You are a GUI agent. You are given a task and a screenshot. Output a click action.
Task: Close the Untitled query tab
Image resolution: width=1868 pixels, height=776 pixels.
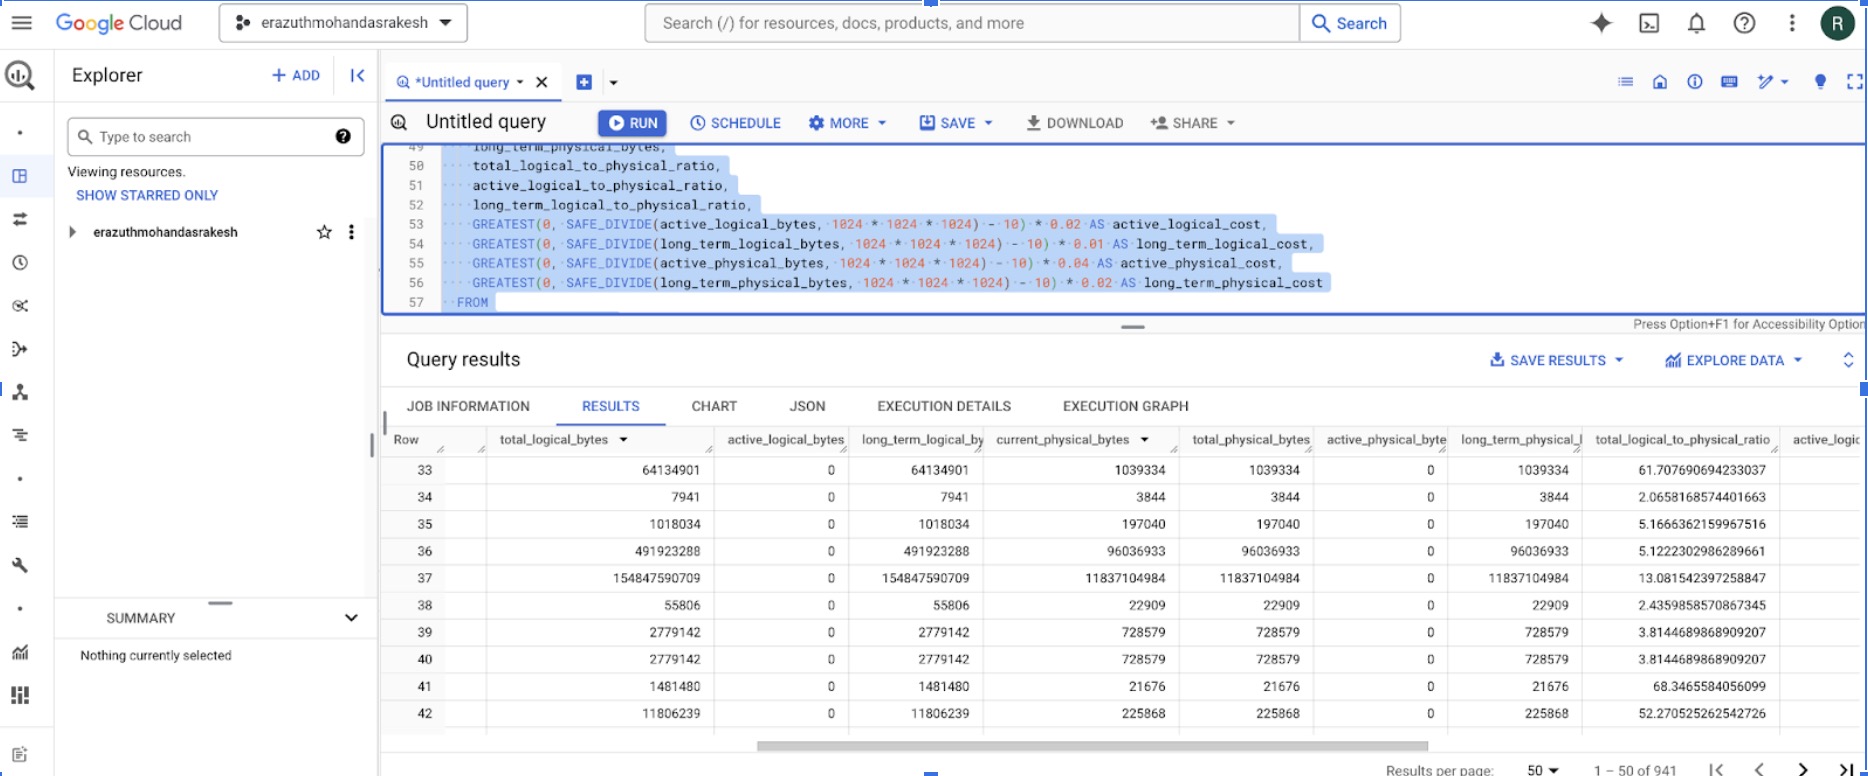click(x=542, y=82)
